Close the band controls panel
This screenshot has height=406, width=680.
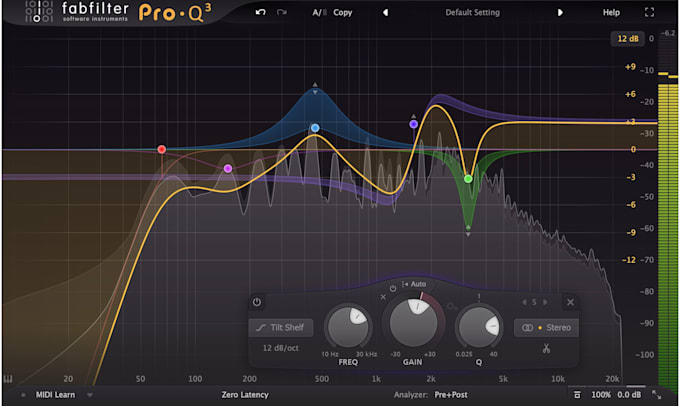point(570,302)
